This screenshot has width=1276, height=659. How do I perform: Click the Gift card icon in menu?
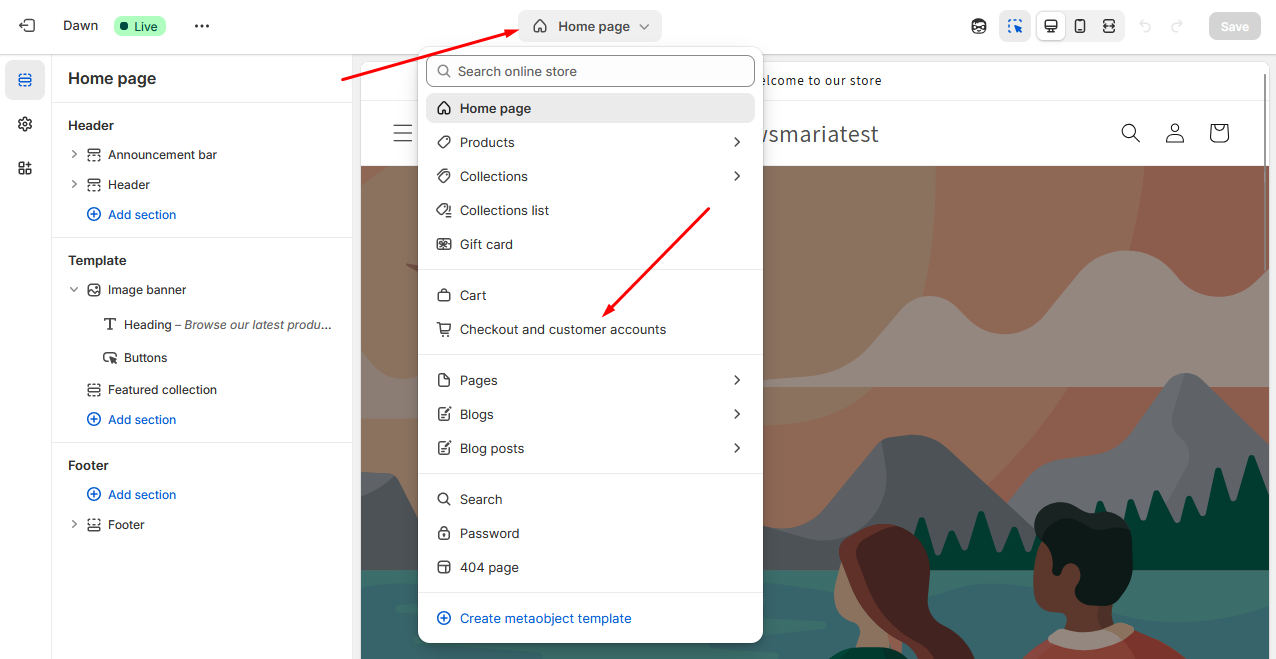click(x=444, y=244)
